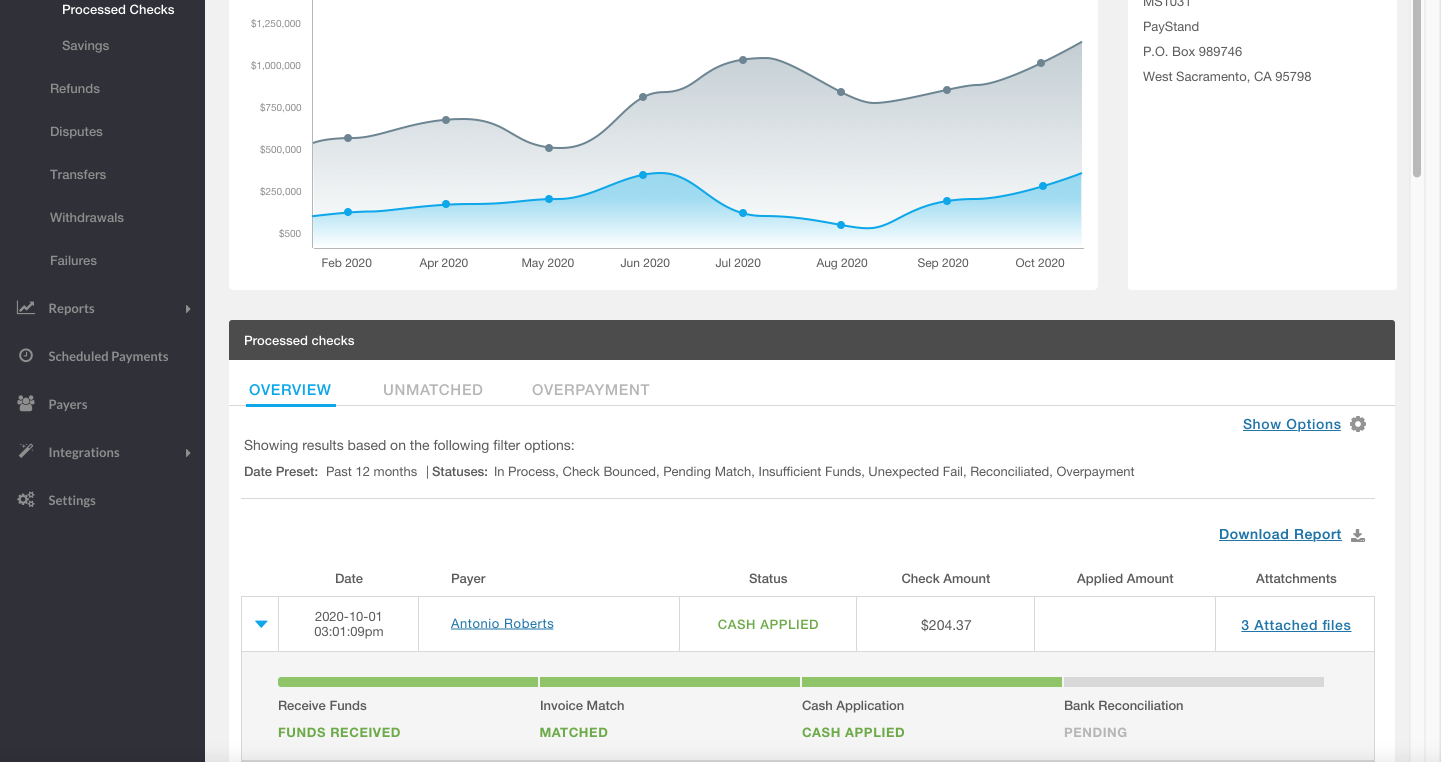1441x762 pixels.
Task: Collapse the Antonio Roberts check row
Action: click(261, 624)
